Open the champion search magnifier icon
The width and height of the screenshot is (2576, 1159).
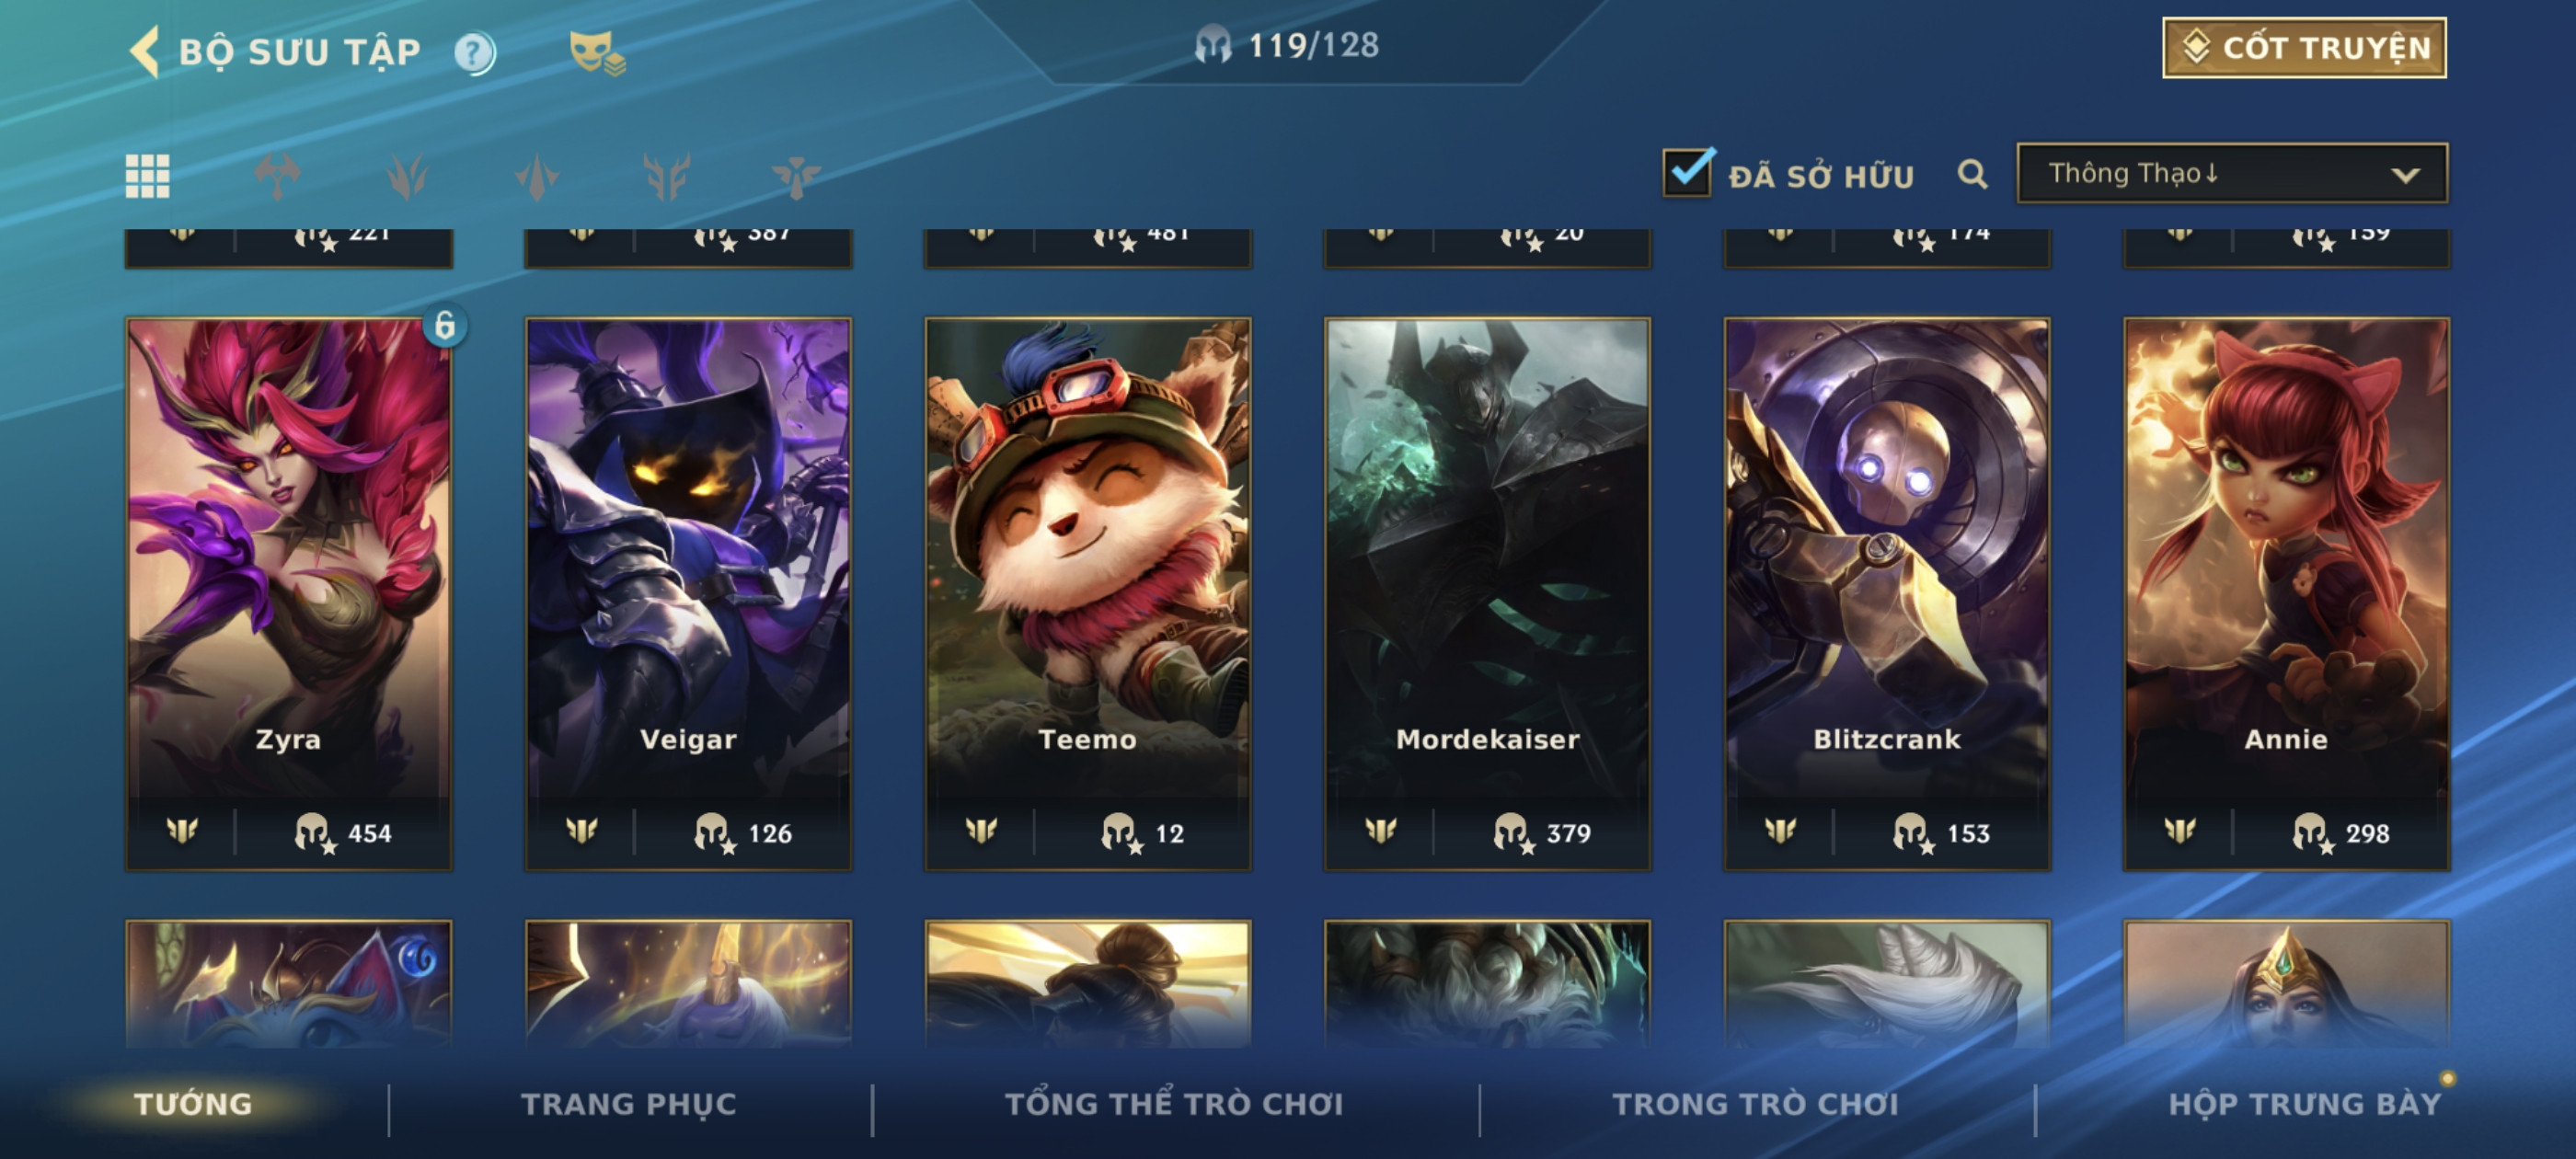point(1971,175)
